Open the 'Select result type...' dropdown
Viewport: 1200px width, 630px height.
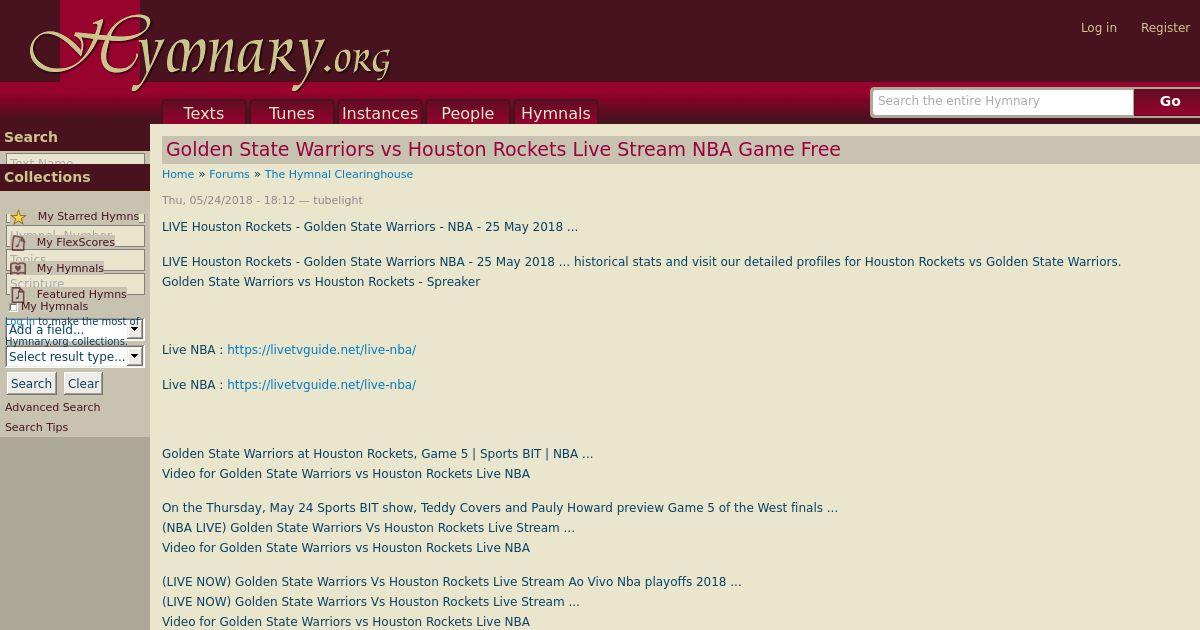pos(75,356)
